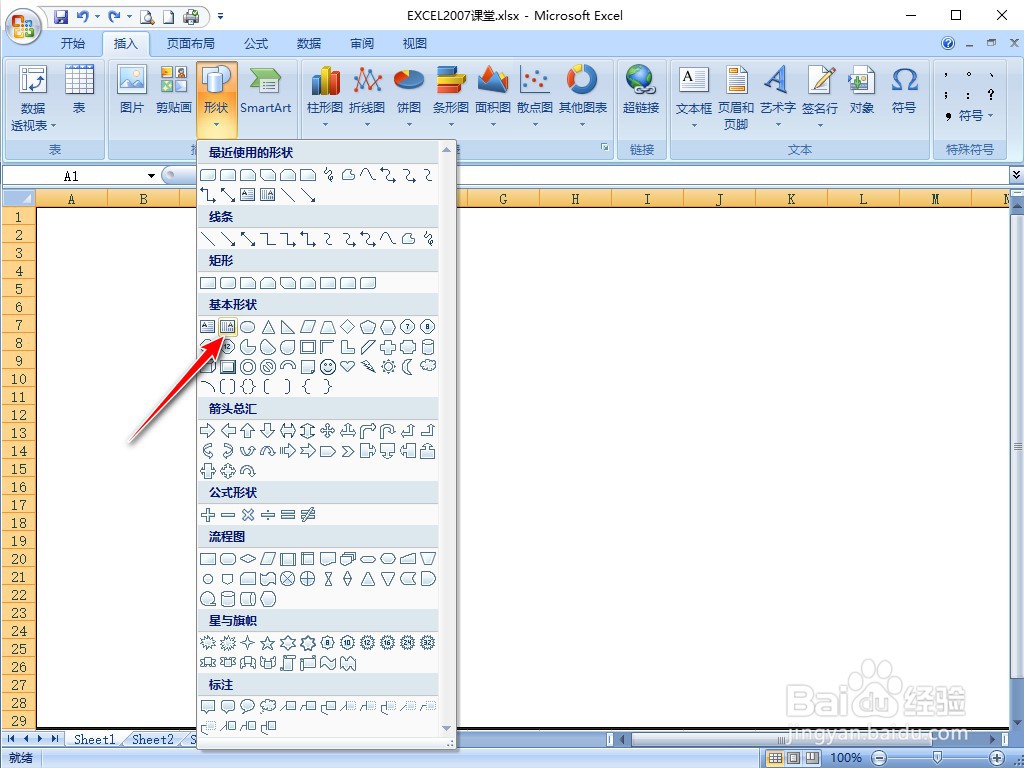Pick the flowchart decision diamond

tap(248, 559)
